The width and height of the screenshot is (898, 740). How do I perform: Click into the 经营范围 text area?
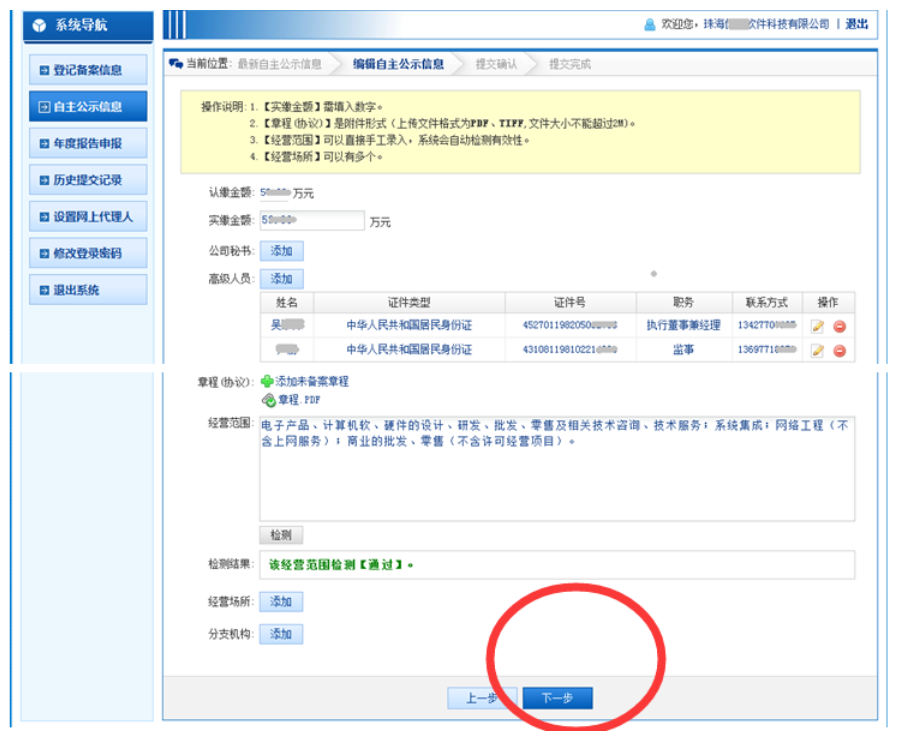tap(557, 469)
